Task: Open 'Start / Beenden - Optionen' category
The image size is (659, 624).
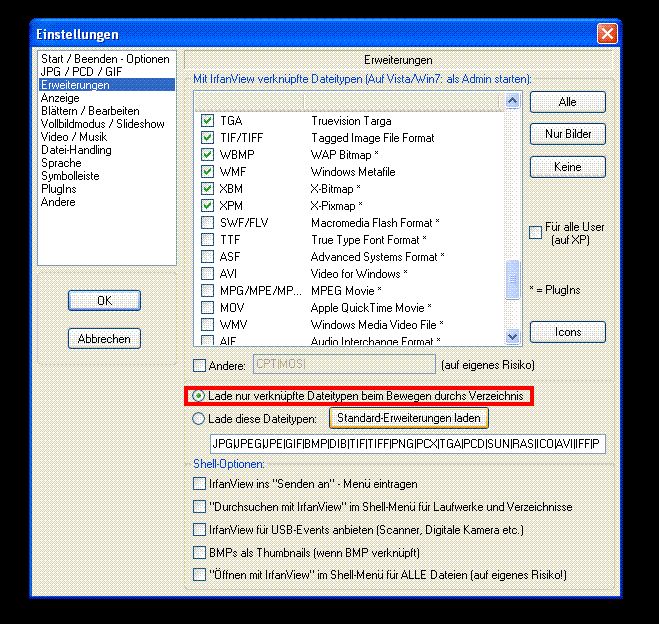Action: pos(105,59)
